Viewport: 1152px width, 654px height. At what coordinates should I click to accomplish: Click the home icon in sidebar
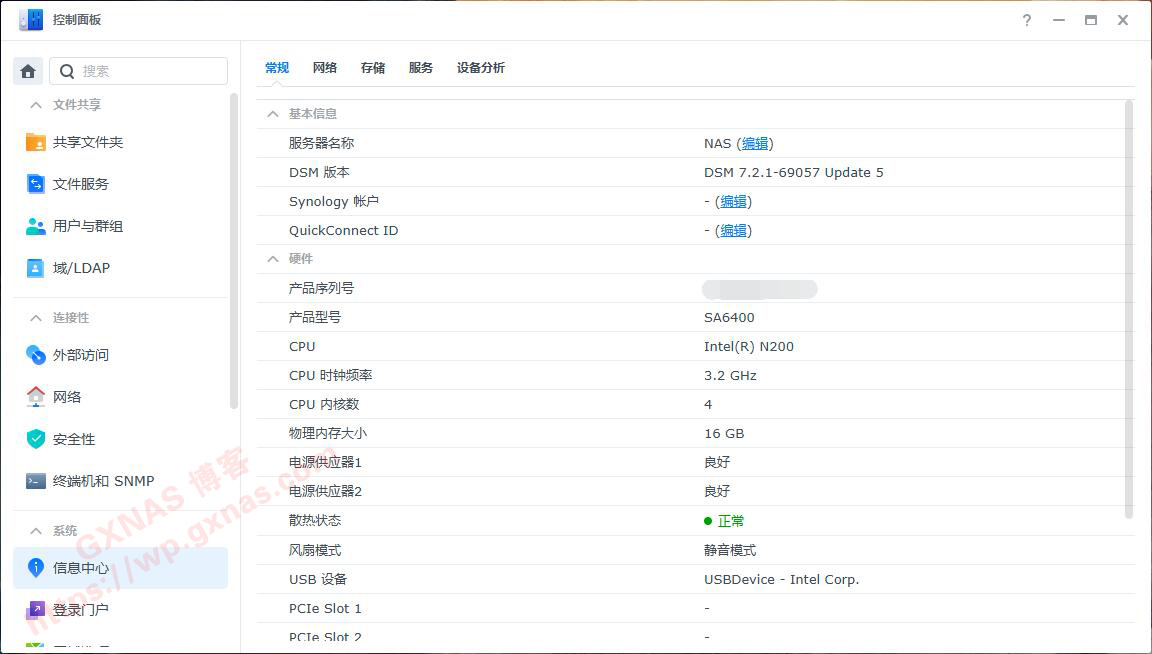point(28,71)
